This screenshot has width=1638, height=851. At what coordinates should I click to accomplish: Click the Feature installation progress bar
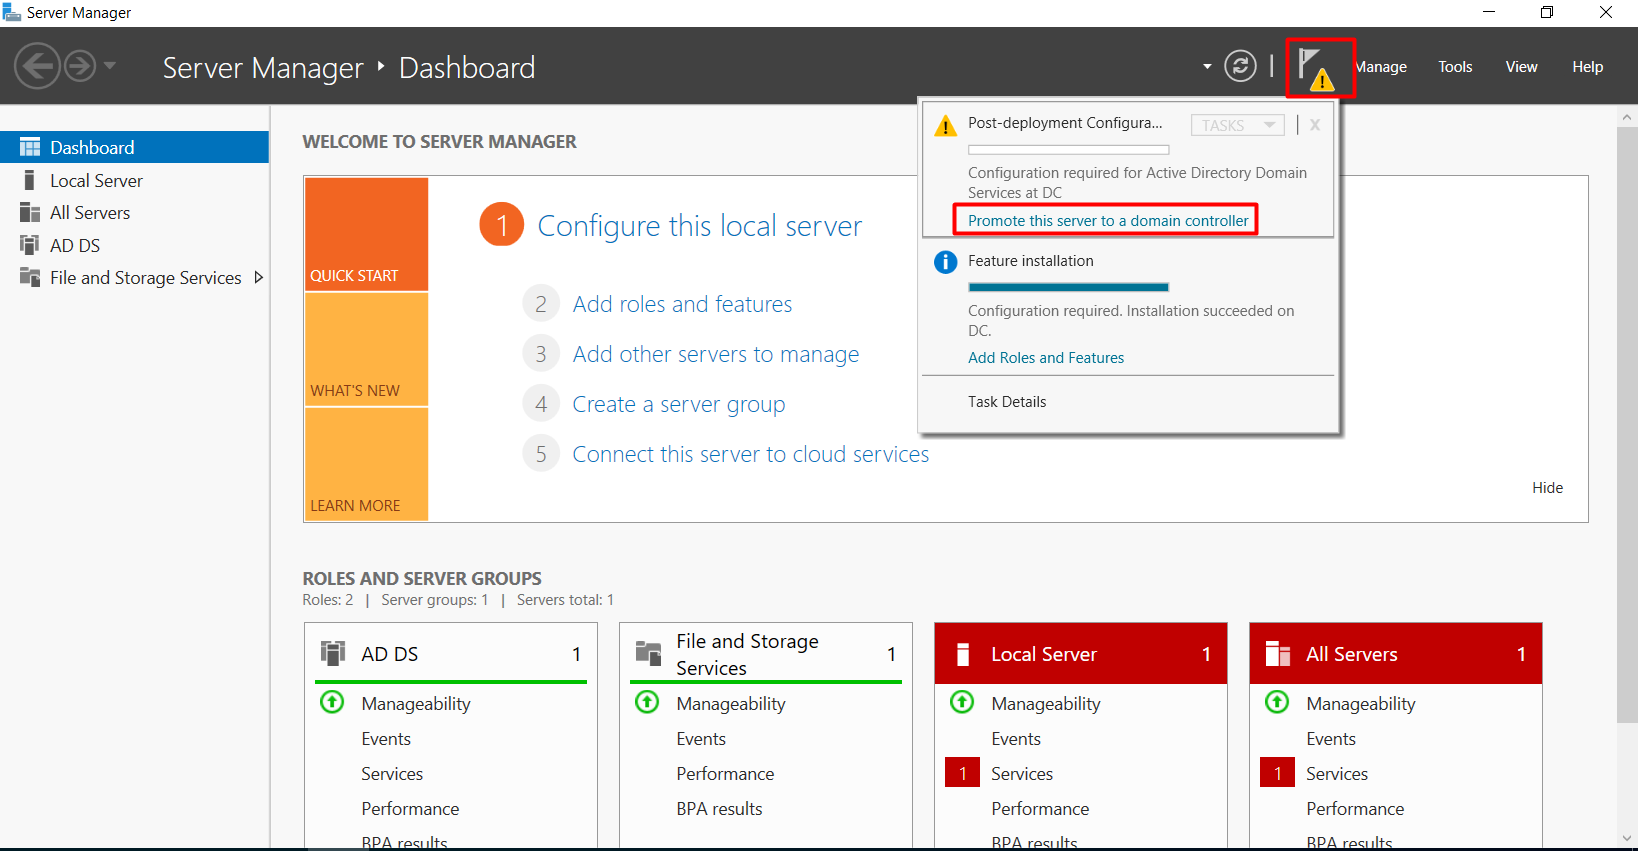1068,288
